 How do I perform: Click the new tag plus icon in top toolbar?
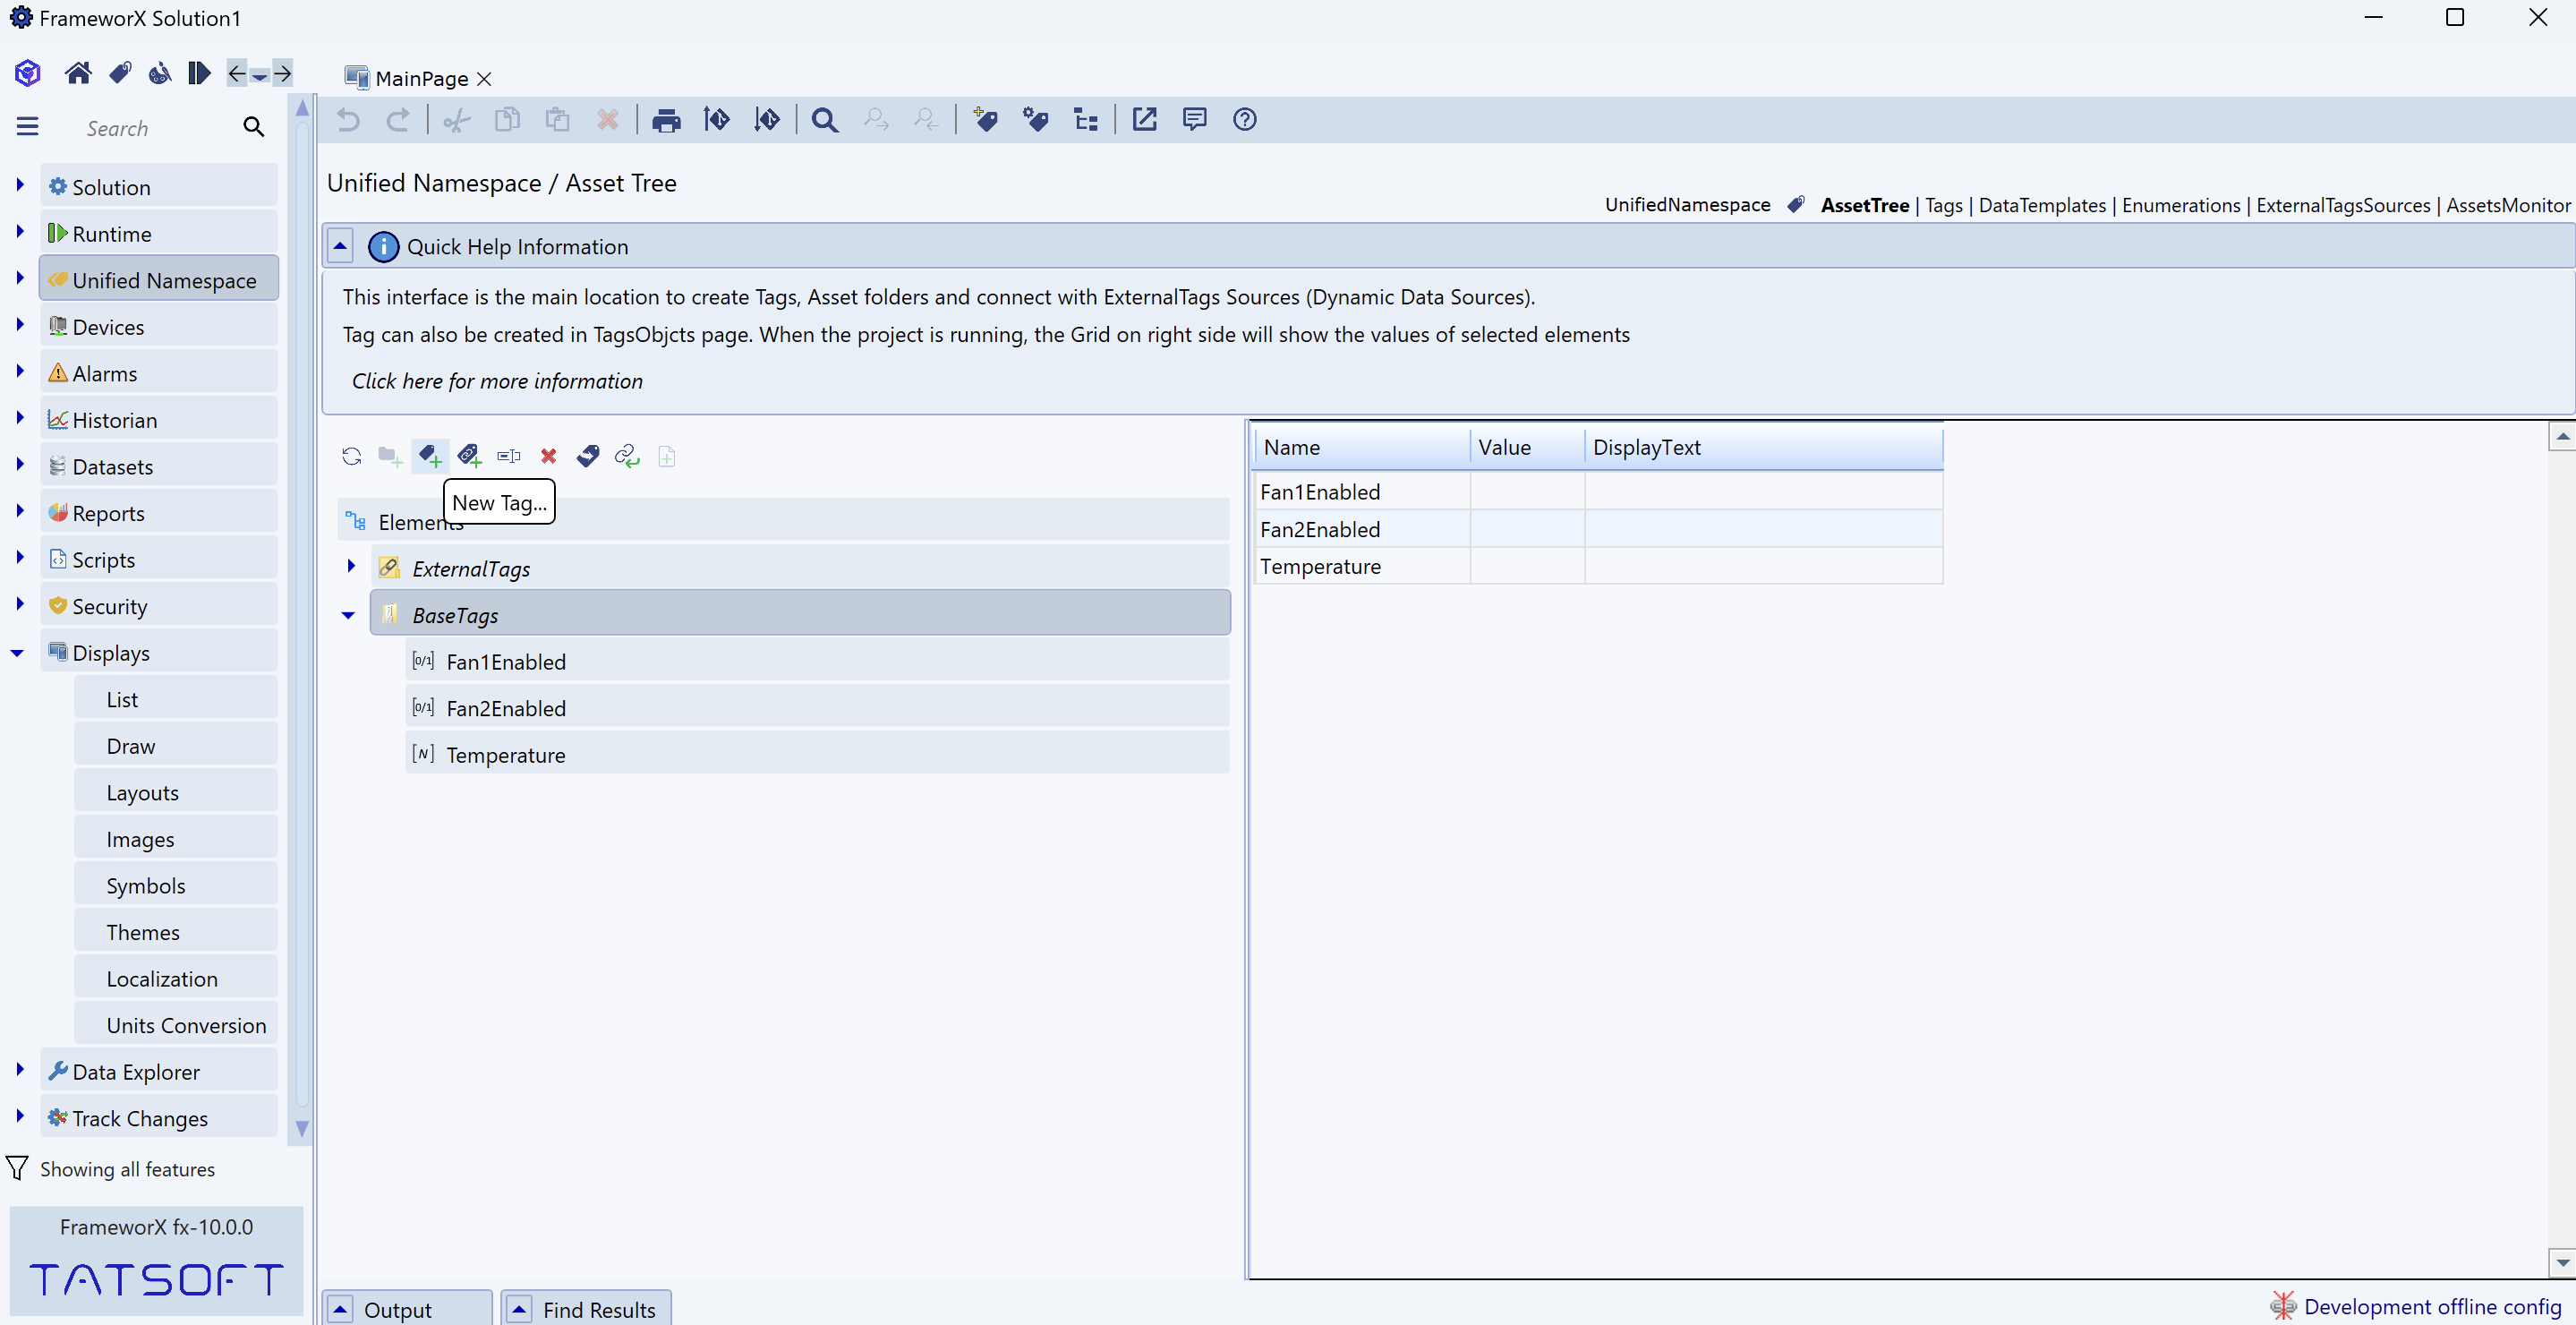tap(985, 120)
